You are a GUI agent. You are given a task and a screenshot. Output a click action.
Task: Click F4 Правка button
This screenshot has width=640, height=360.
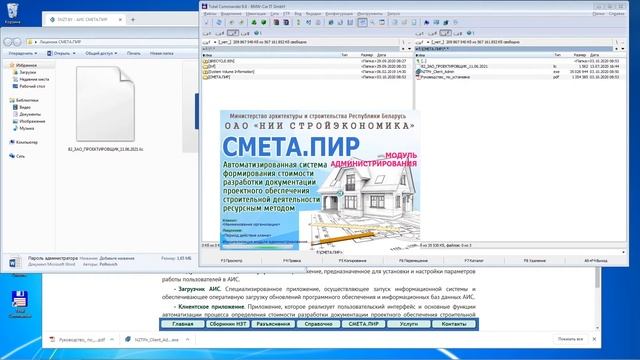coord(292,260)
